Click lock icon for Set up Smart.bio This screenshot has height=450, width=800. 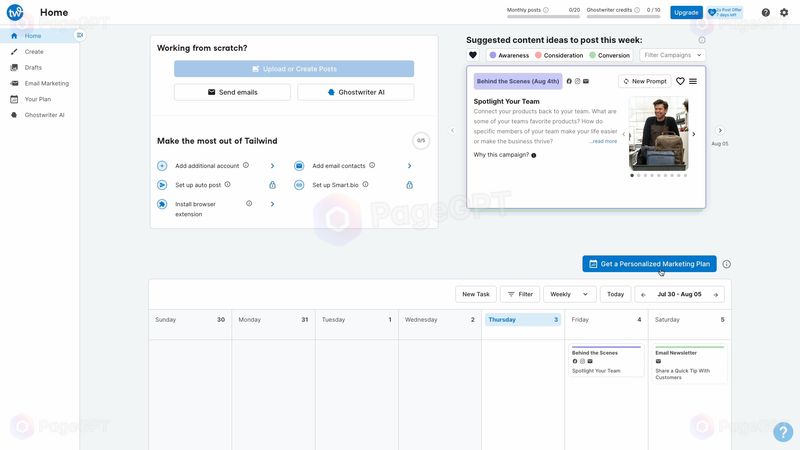tap(409, 185)
